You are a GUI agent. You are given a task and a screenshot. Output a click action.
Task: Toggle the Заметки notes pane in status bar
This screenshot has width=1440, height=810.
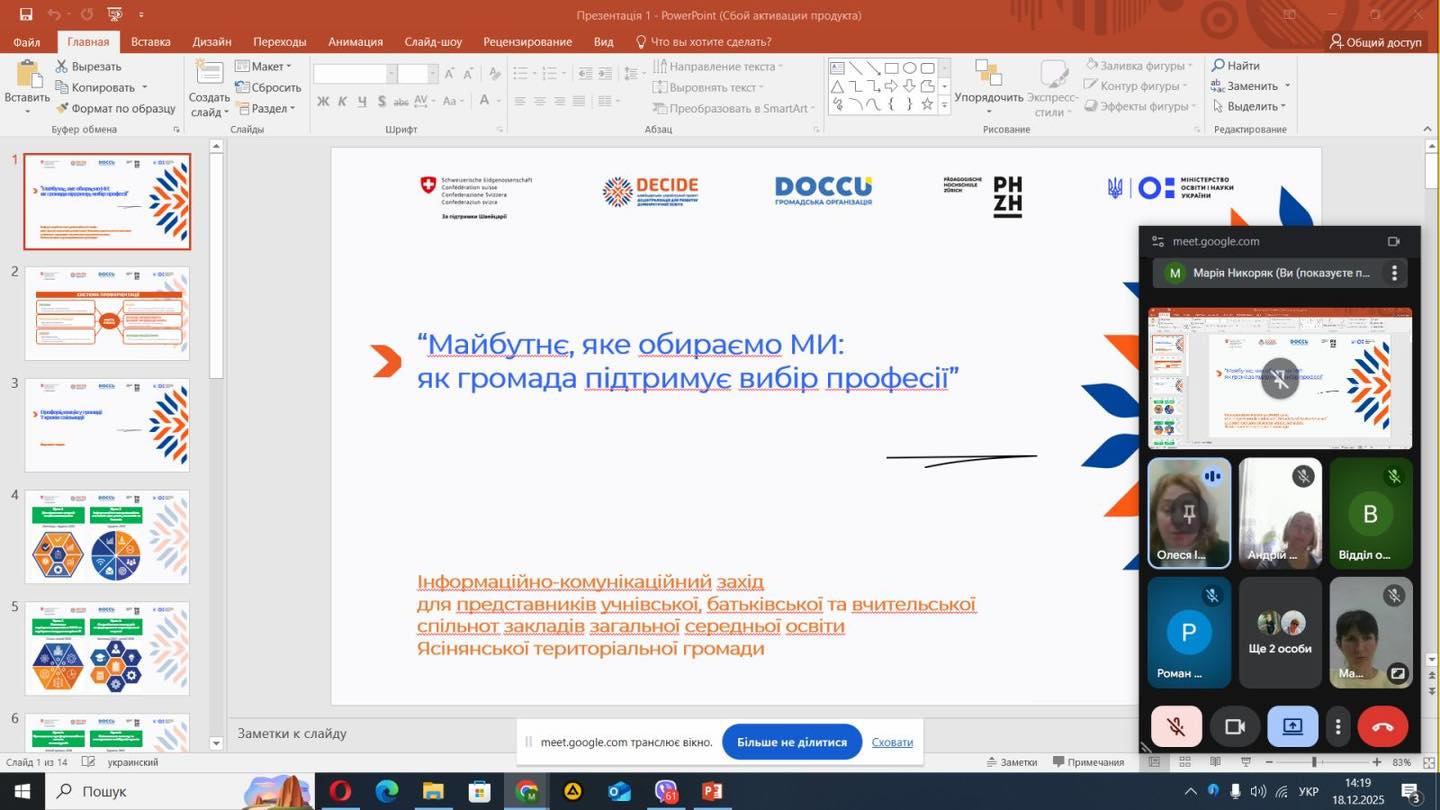1011,762
